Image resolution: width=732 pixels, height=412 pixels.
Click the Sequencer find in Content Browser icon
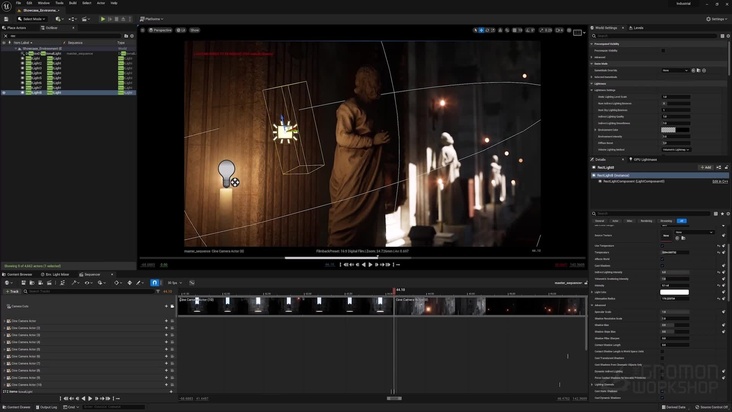tap(32, 283)
